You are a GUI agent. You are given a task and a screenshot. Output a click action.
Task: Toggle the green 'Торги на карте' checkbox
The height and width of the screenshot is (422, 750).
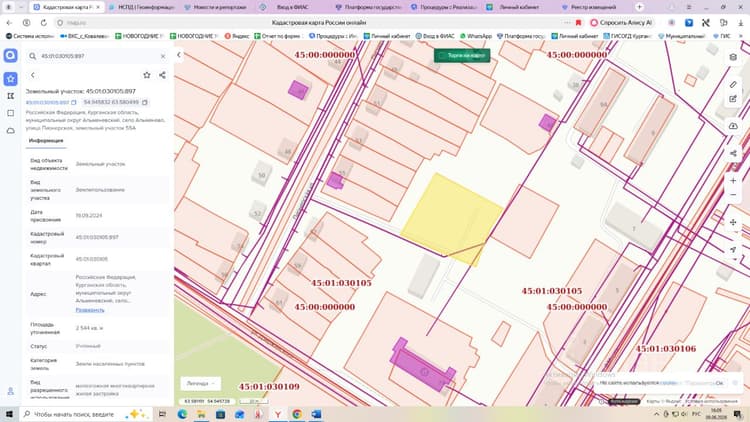coord(441,56)
